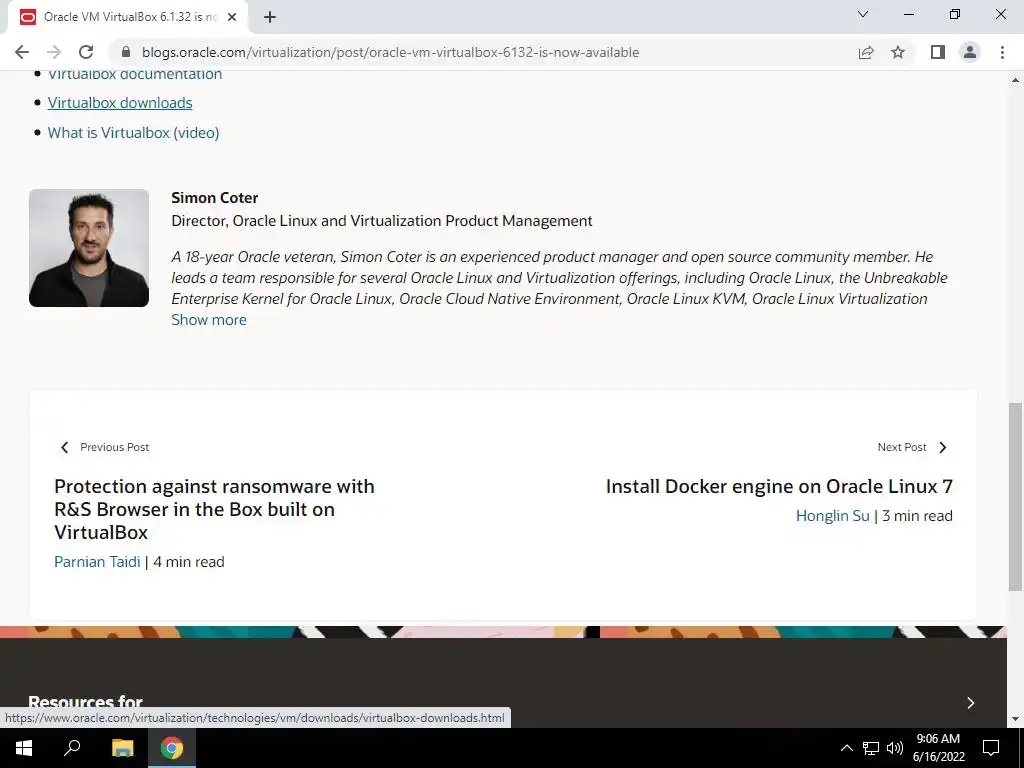The image size is (1024, 768).
Task: Open the Virtualbox downloads link
Action: tap(120, 103)
